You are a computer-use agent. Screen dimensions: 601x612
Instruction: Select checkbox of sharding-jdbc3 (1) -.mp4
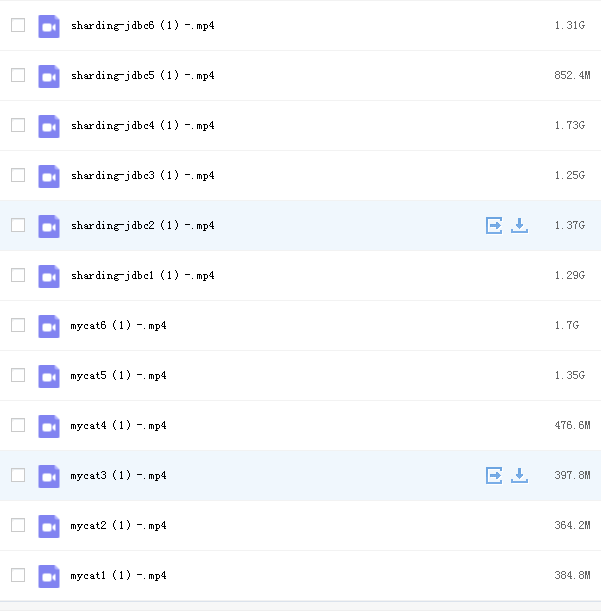coord(18,175)
